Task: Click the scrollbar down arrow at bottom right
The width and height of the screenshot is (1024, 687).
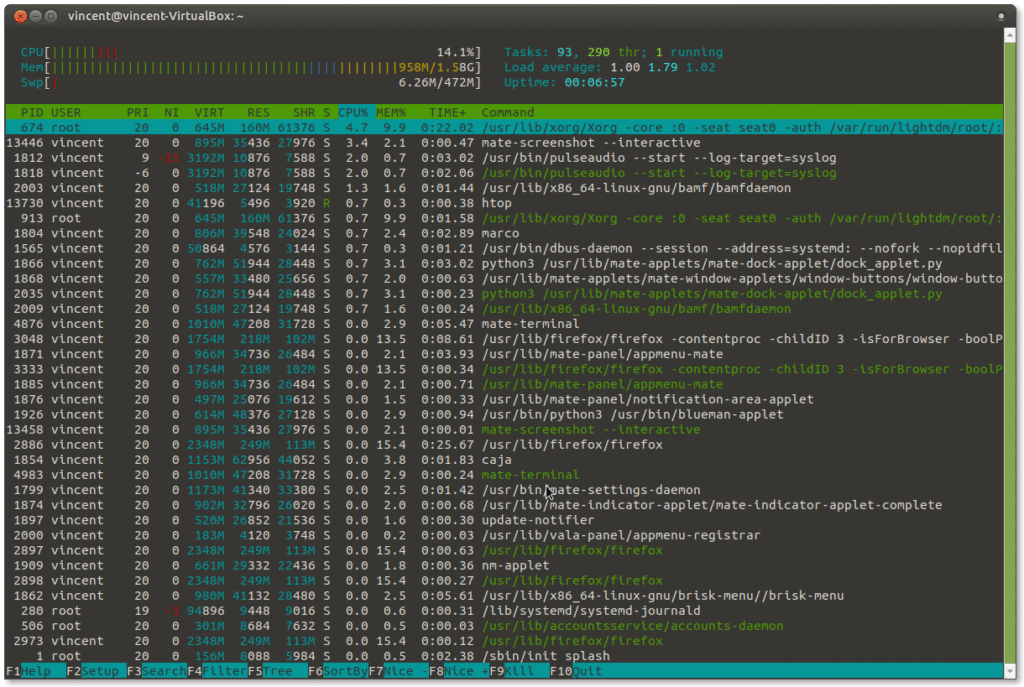Action: point(1012,673)
